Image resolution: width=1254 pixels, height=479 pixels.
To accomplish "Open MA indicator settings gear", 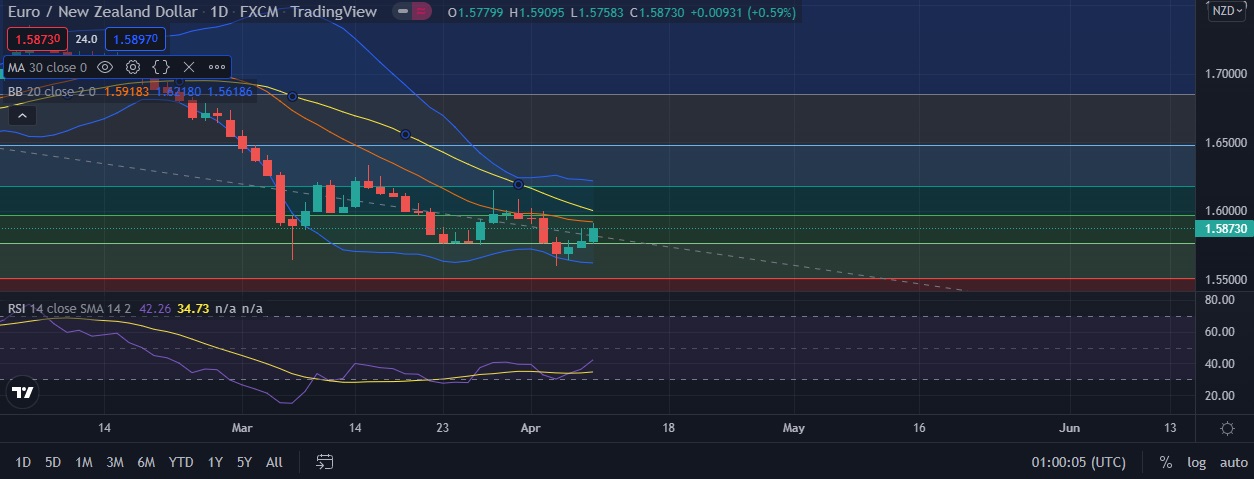I will click(133, 67).
